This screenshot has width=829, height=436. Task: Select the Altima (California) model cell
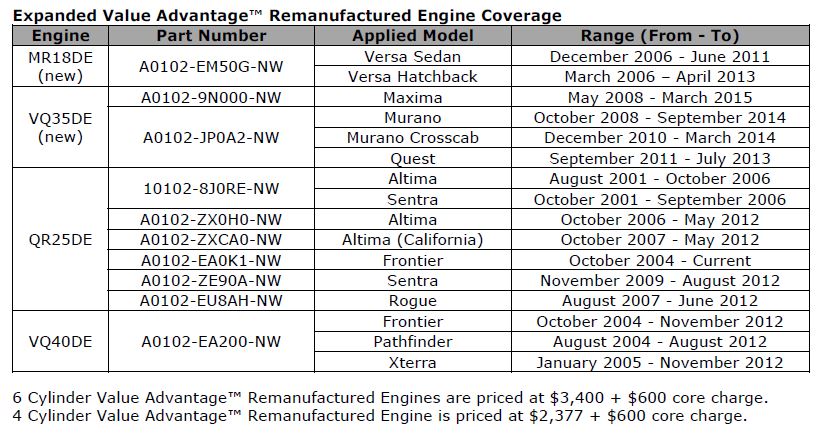click(x=410, y=240)
